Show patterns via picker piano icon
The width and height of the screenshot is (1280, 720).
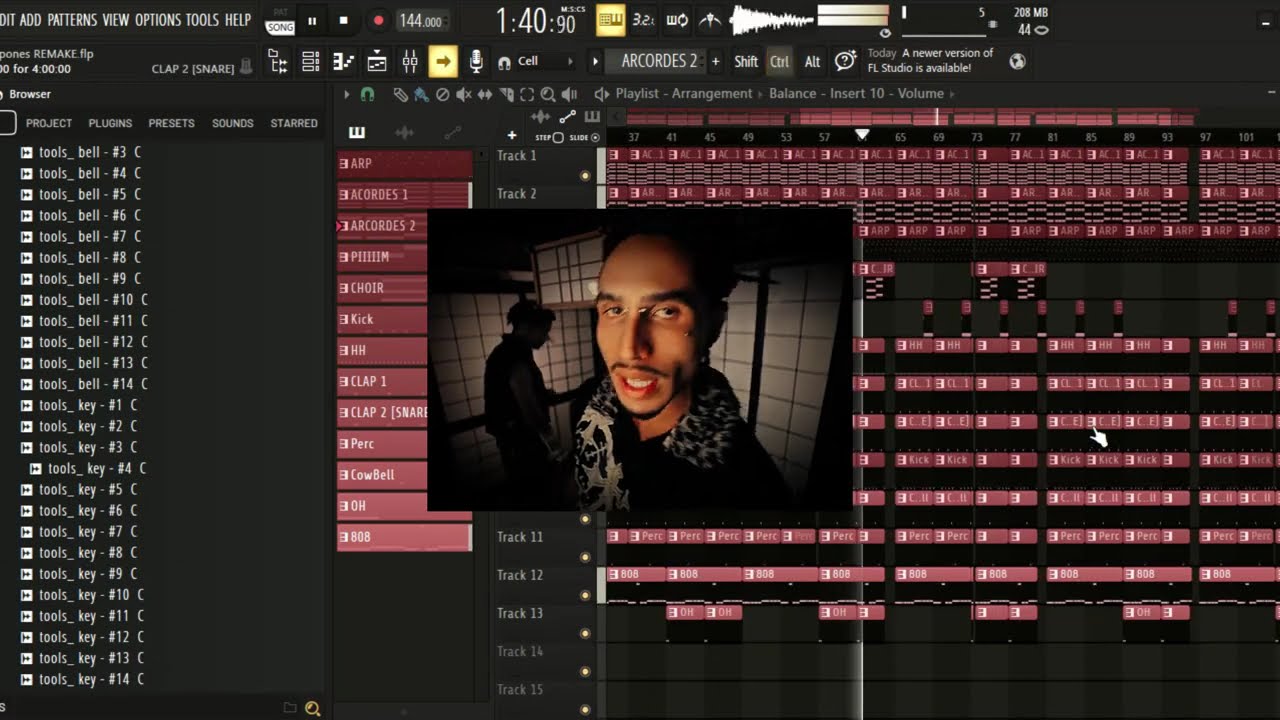coord(357,132)
